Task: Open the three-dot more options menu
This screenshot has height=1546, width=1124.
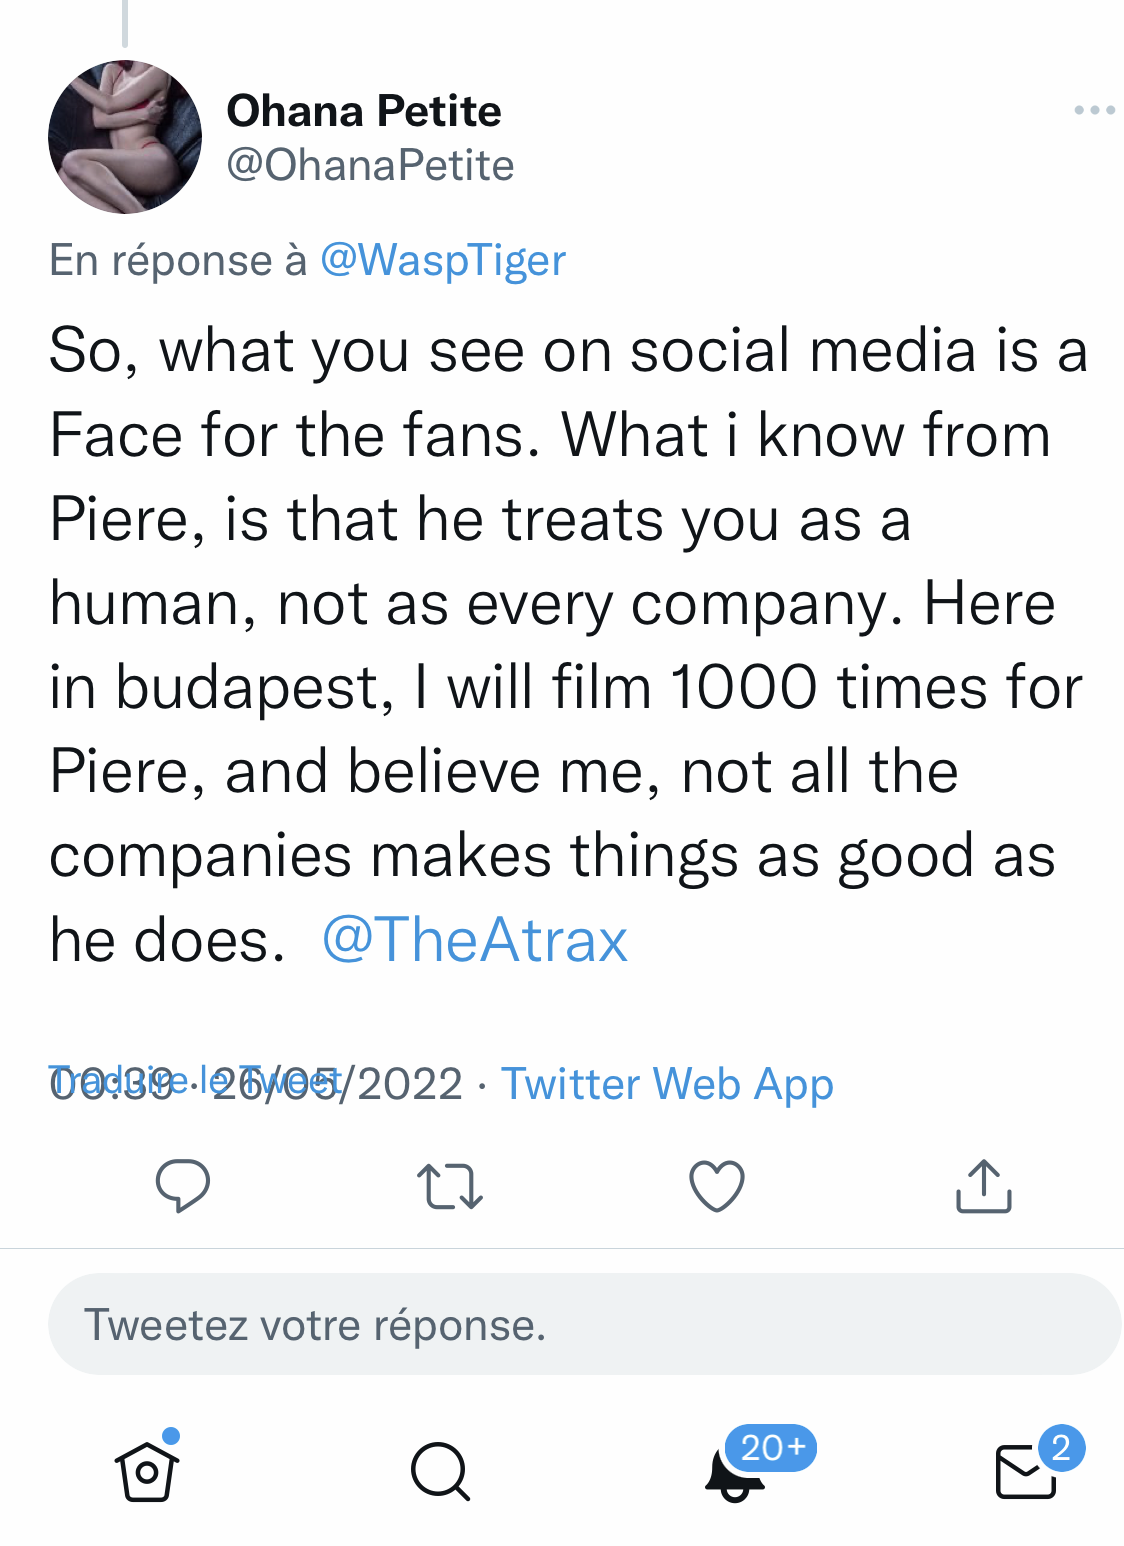Action: point(1094,110)
